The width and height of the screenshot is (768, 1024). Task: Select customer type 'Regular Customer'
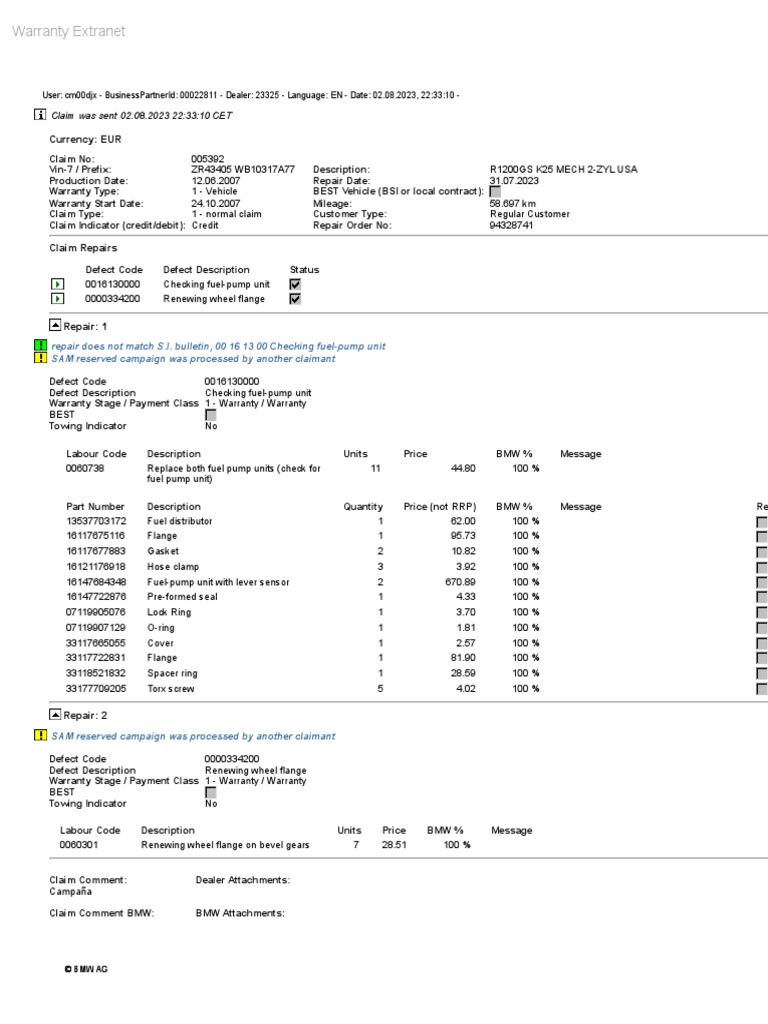click(x=530, y=214)
